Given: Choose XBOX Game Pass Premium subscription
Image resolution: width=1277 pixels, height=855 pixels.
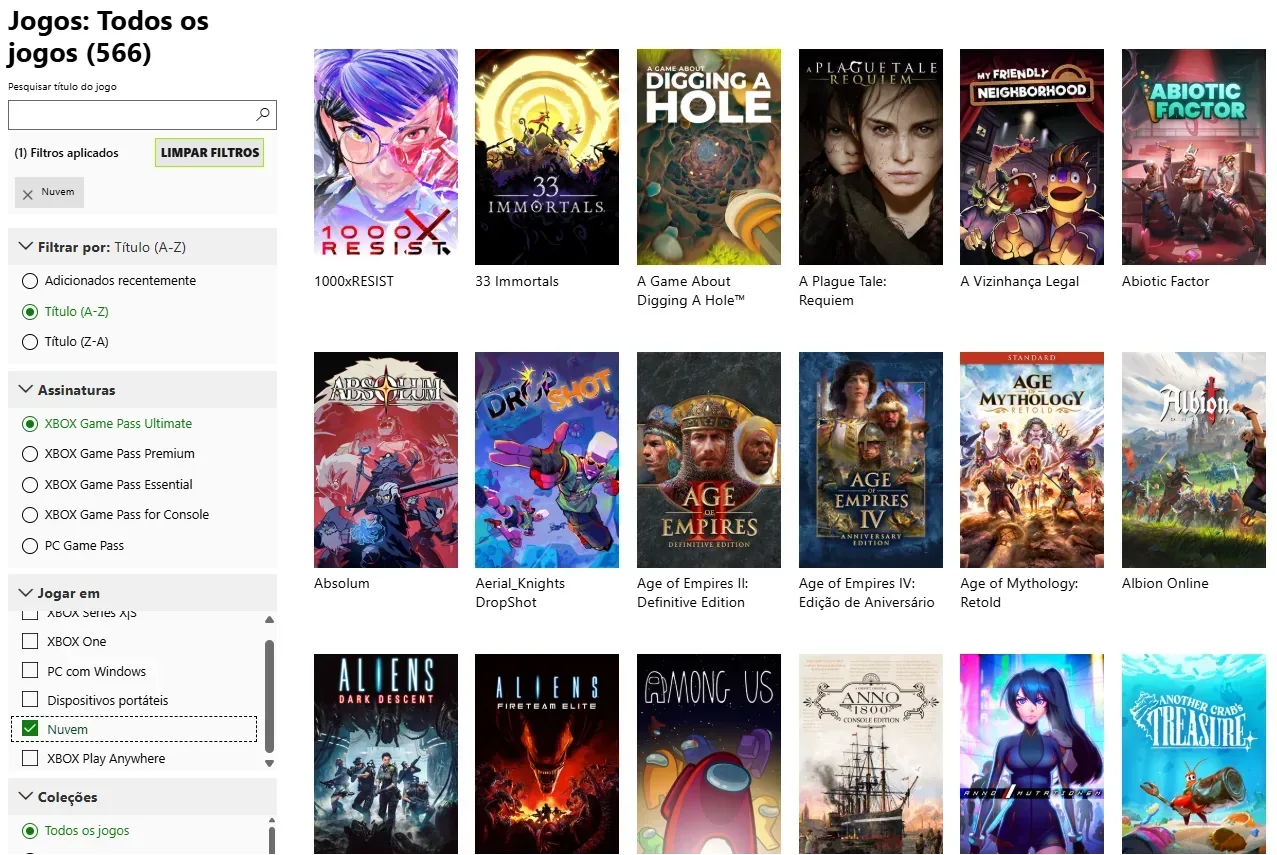Looking at the screenshot, I should click(x=30, y=454).
